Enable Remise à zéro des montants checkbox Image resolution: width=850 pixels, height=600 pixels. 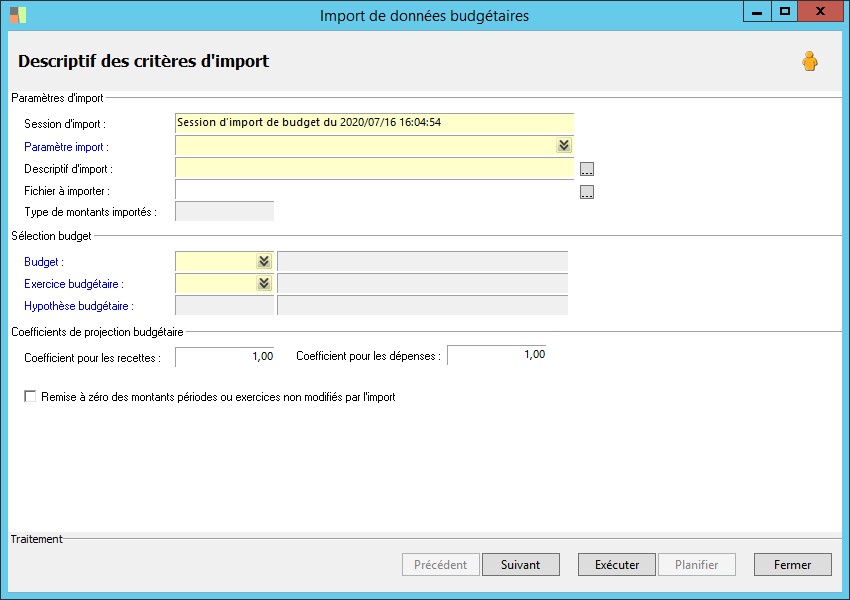click(x=30, y=396)
